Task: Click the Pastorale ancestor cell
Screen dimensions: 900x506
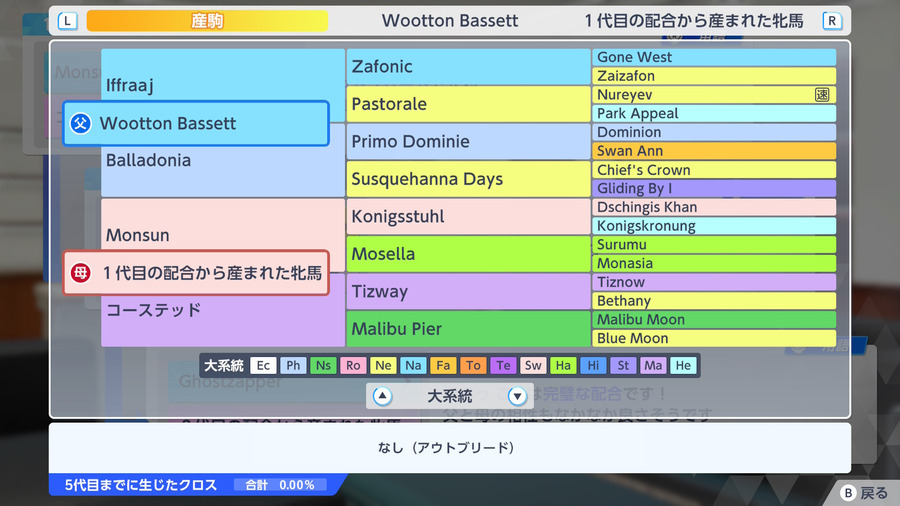Action: point(468,104)
